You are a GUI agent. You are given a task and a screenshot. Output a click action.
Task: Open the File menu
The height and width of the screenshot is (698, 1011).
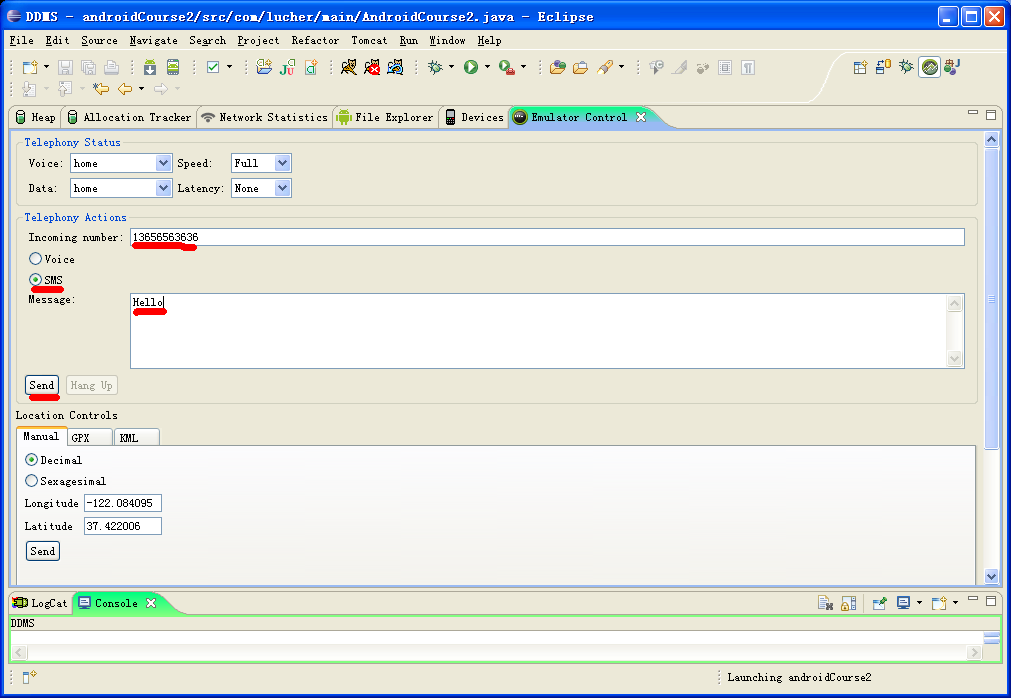pos(21,40)
